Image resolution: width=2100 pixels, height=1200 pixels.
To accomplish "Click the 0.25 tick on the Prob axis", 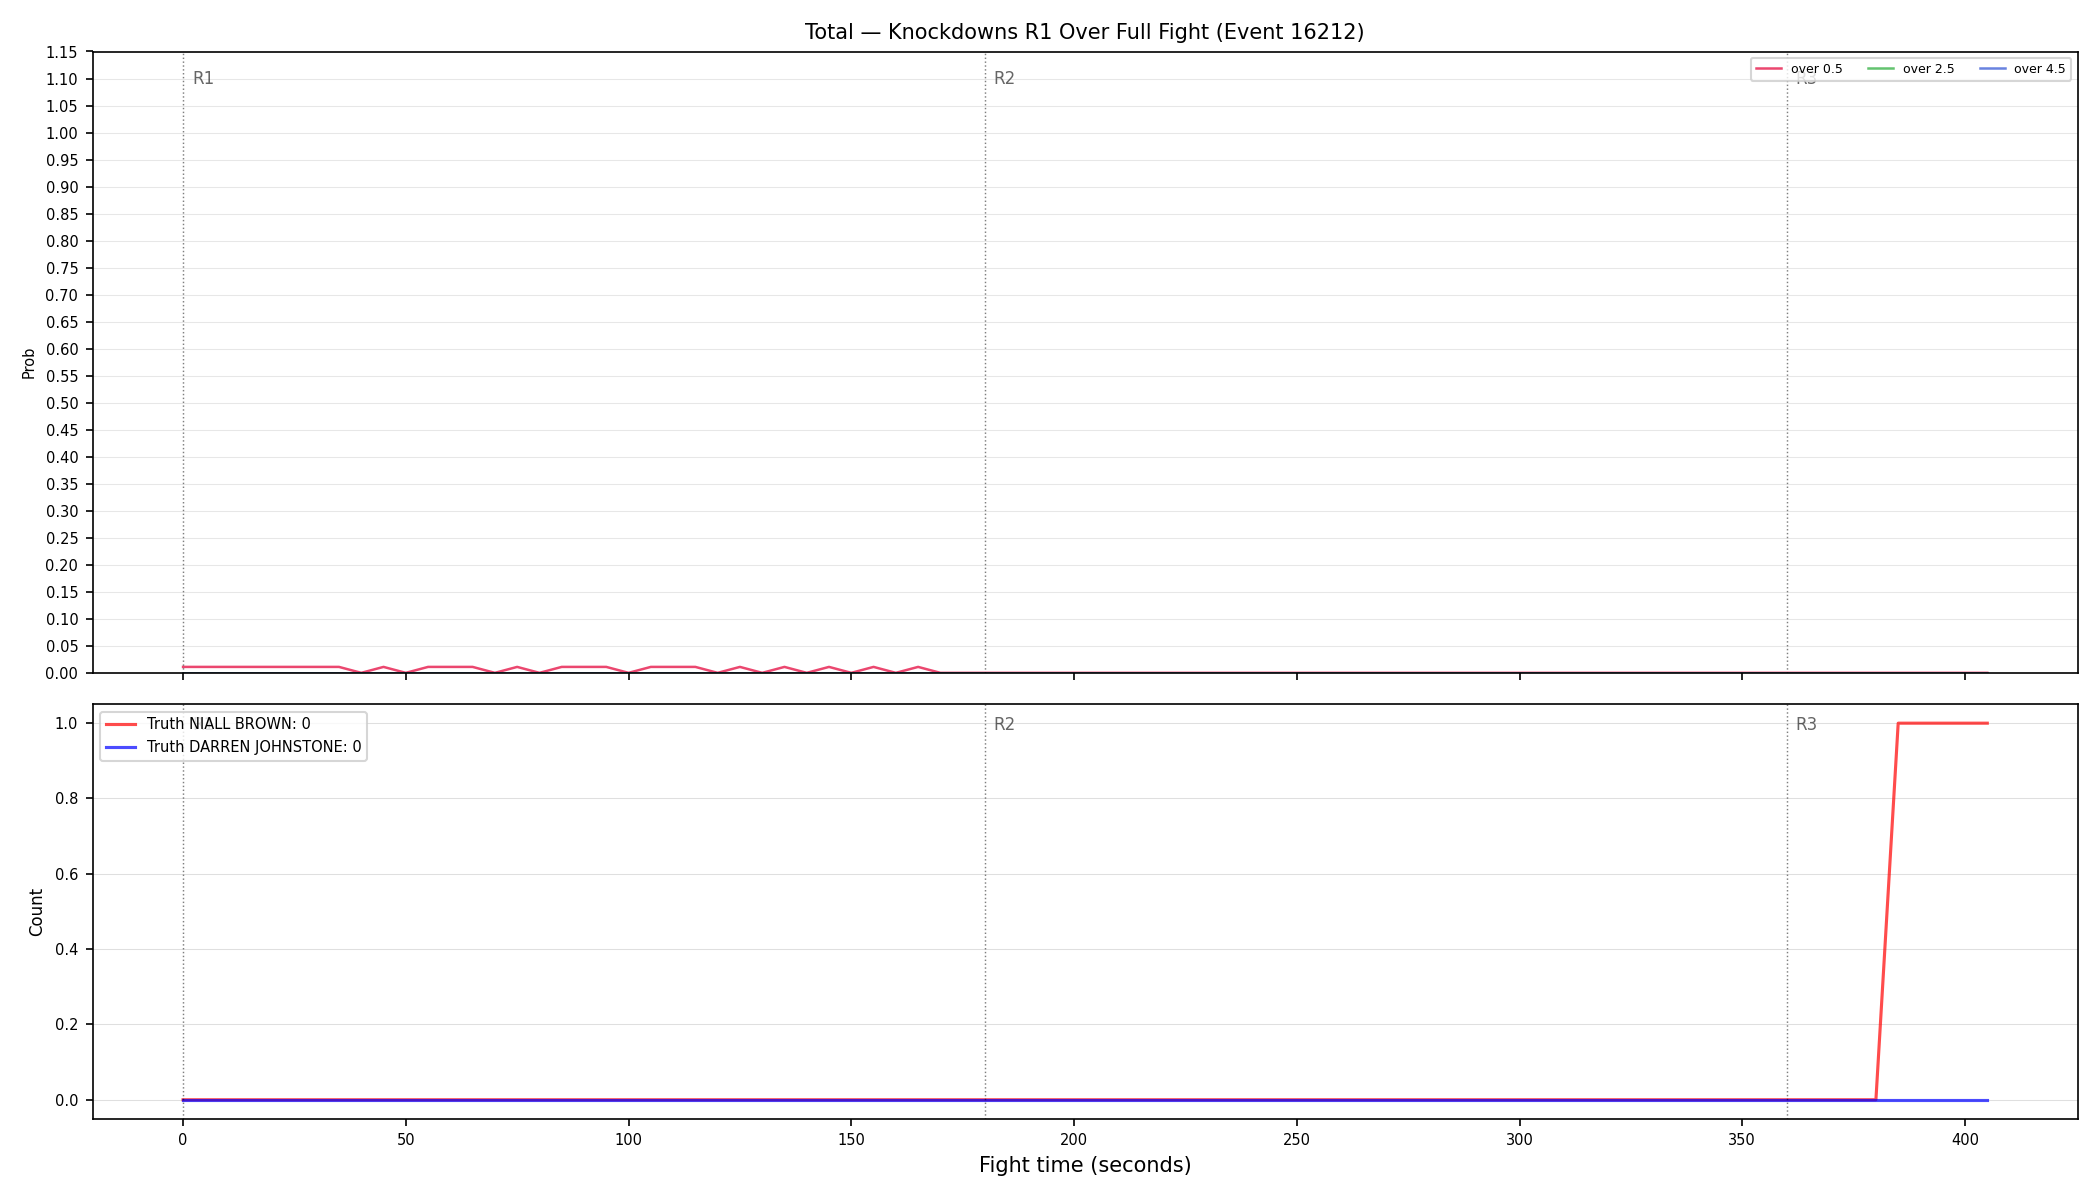I will [62, 538].
